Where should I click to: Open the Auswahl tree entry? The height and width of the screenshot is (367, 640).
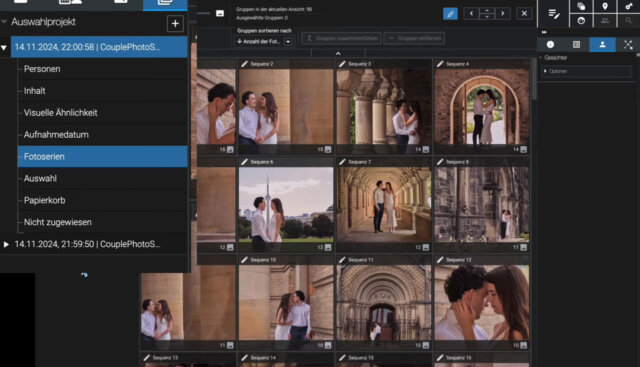(102, 178)
